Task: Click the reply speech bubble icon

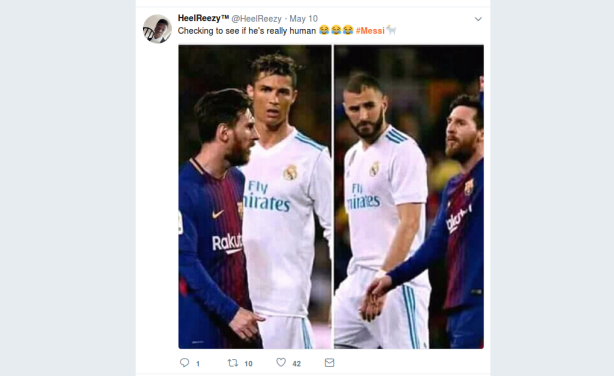Action: pyautogui.click(x=184, y=363)
